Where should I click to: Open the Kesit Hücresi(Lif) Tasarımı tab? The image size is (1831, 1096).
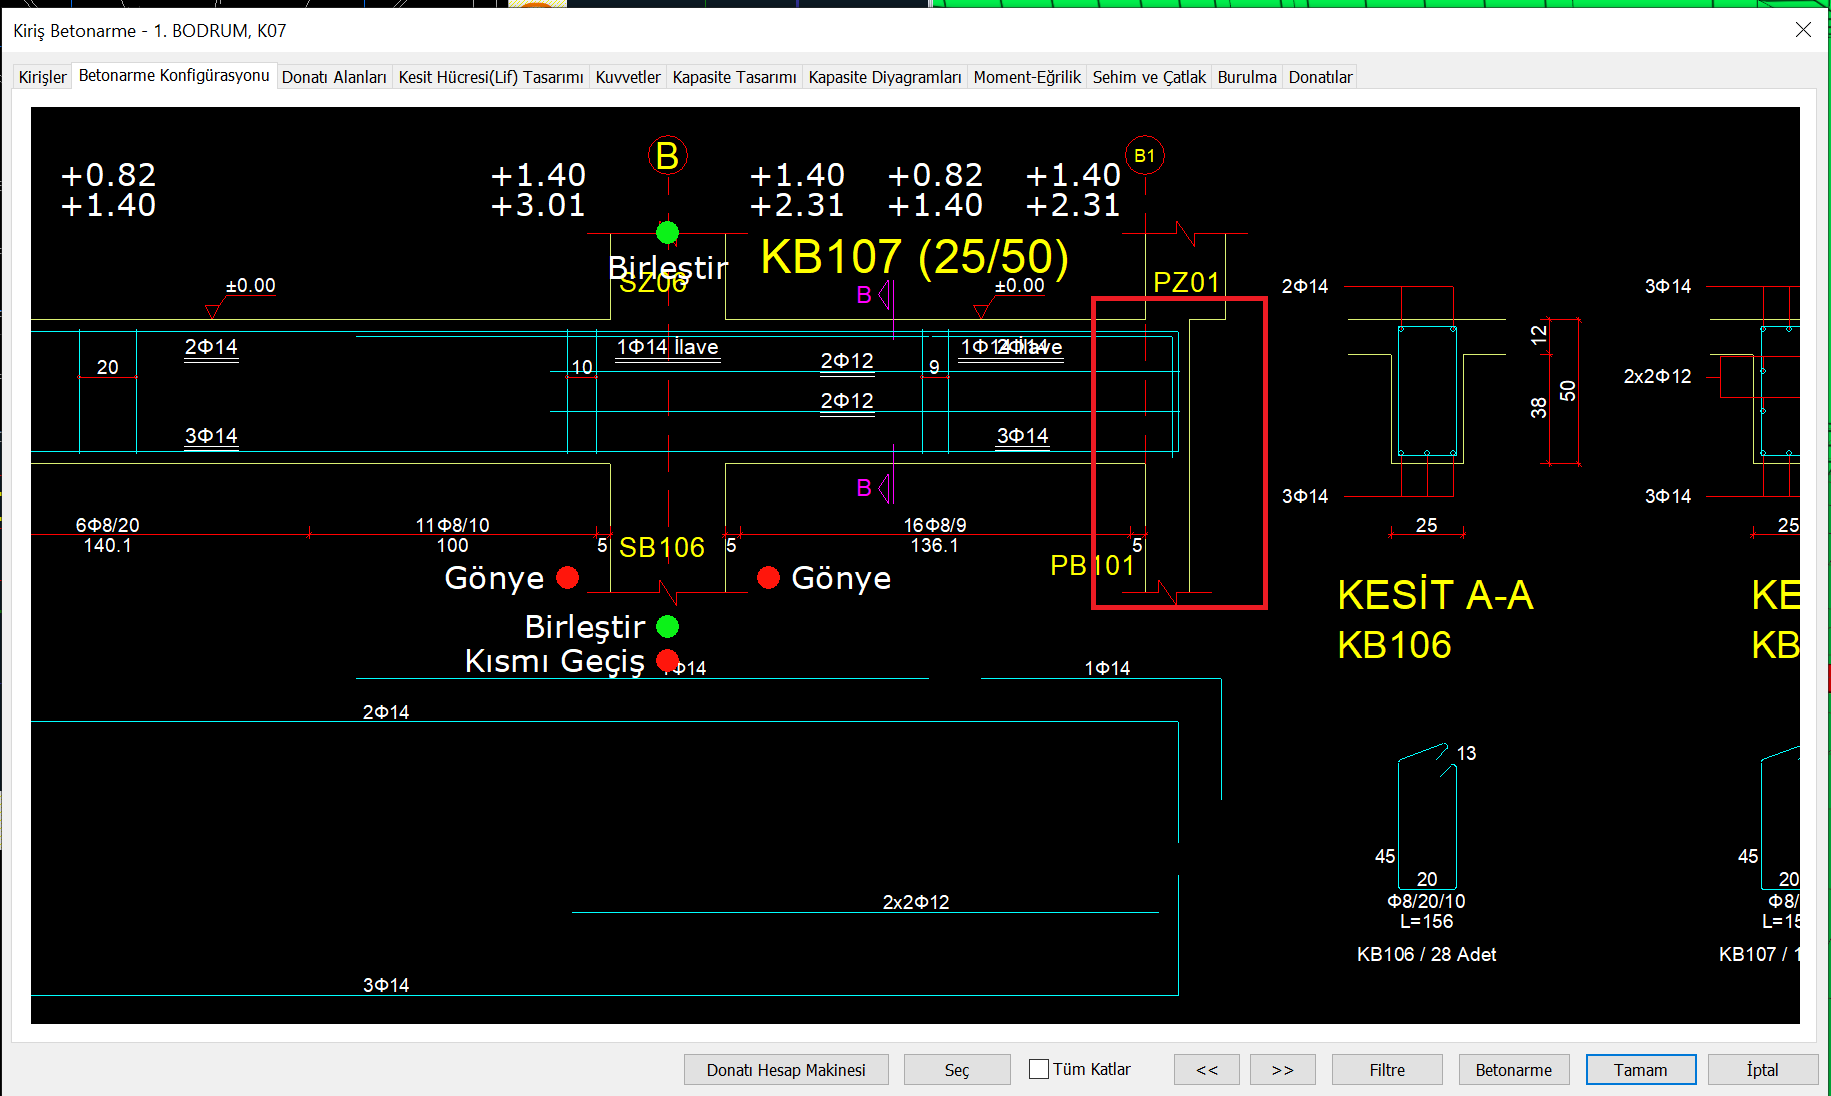click(491, 77)
